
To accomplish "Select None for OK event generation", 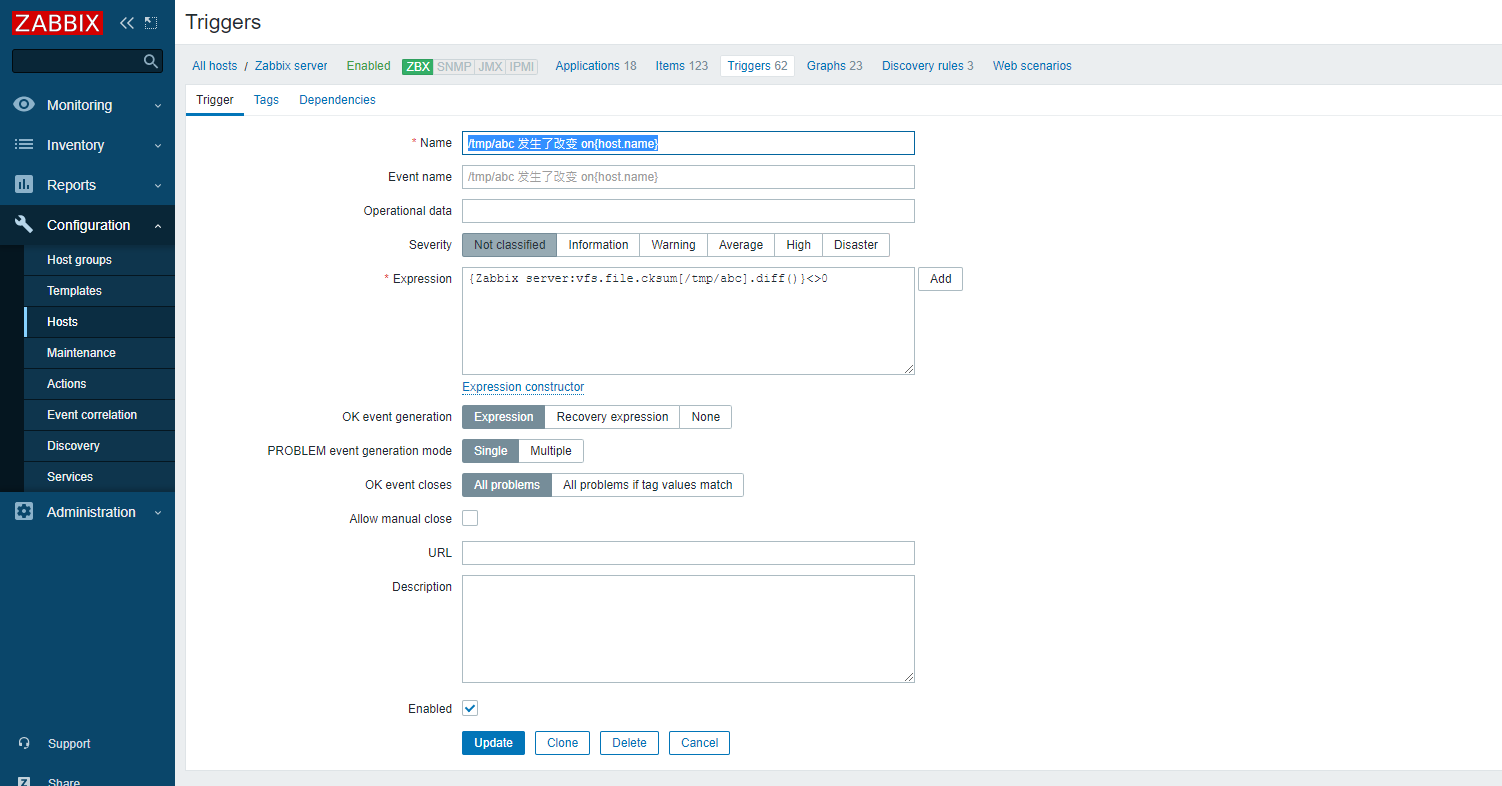I will point(706,417).
